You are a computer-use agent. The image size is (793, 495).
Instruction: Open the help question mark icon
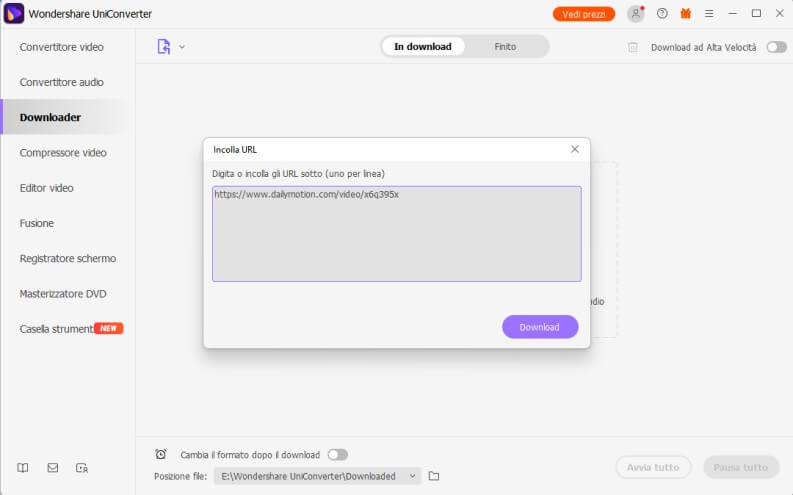(662, 14)
